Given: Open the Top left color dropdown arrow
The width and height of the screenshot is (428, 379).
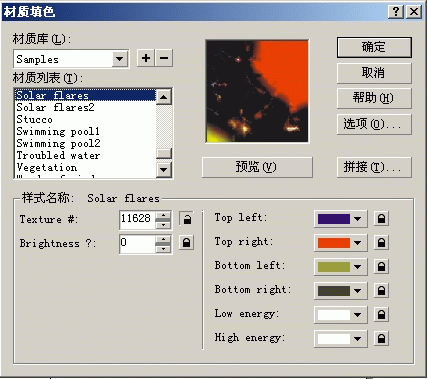Looking at the screenshot, I should point(358,219).
